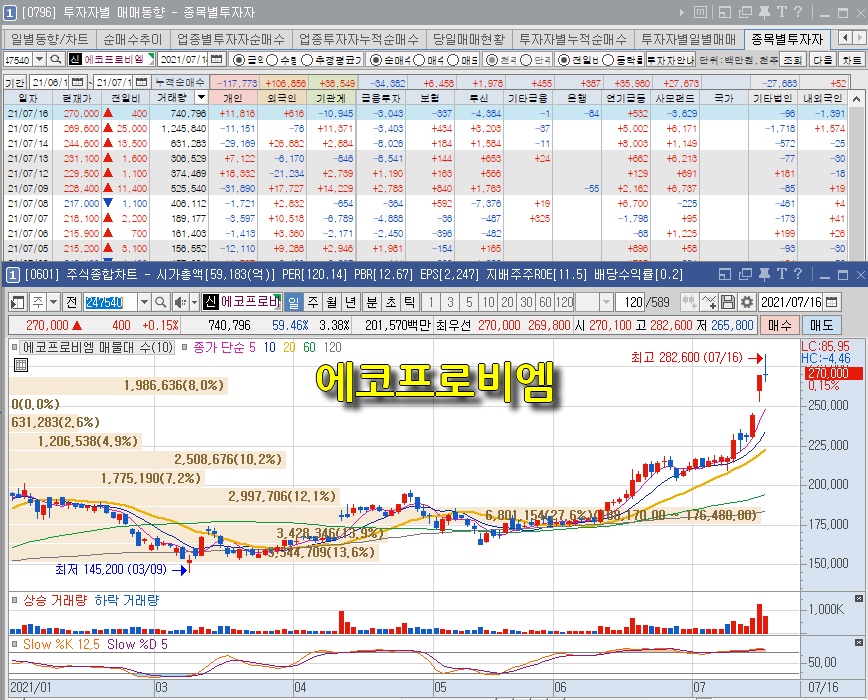
Task: Select the 분 minute period button
Action: (372, 302)
